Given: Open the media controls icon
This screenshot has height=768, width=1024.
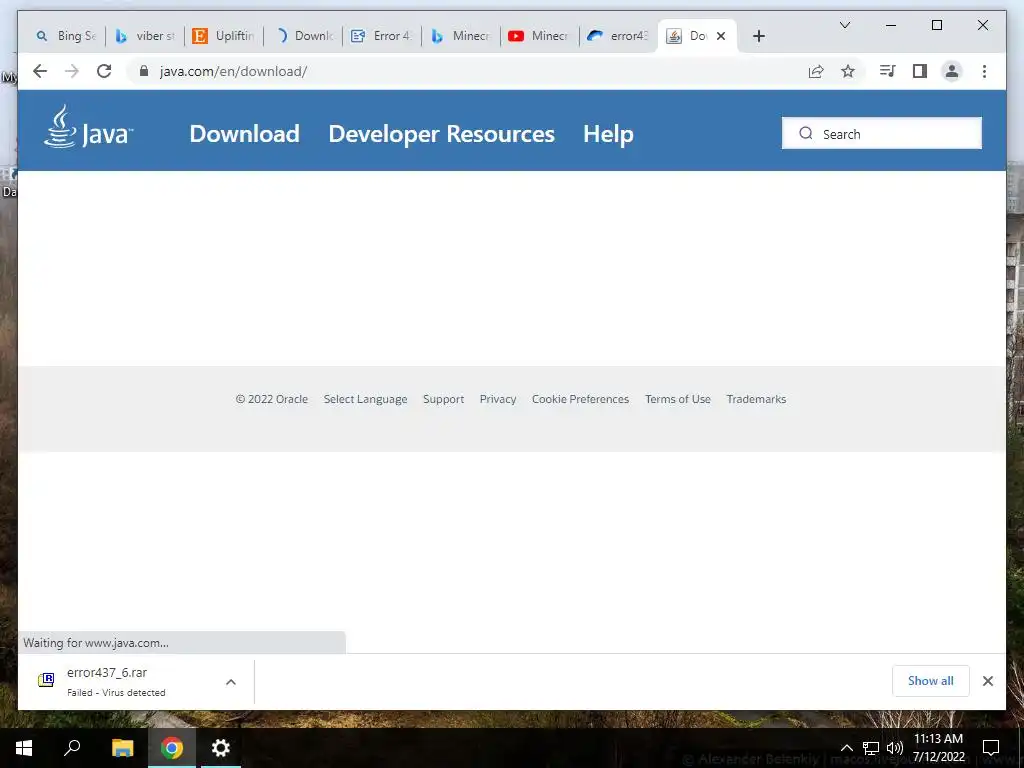Looking at the screenshot, I should click(888, 71).
